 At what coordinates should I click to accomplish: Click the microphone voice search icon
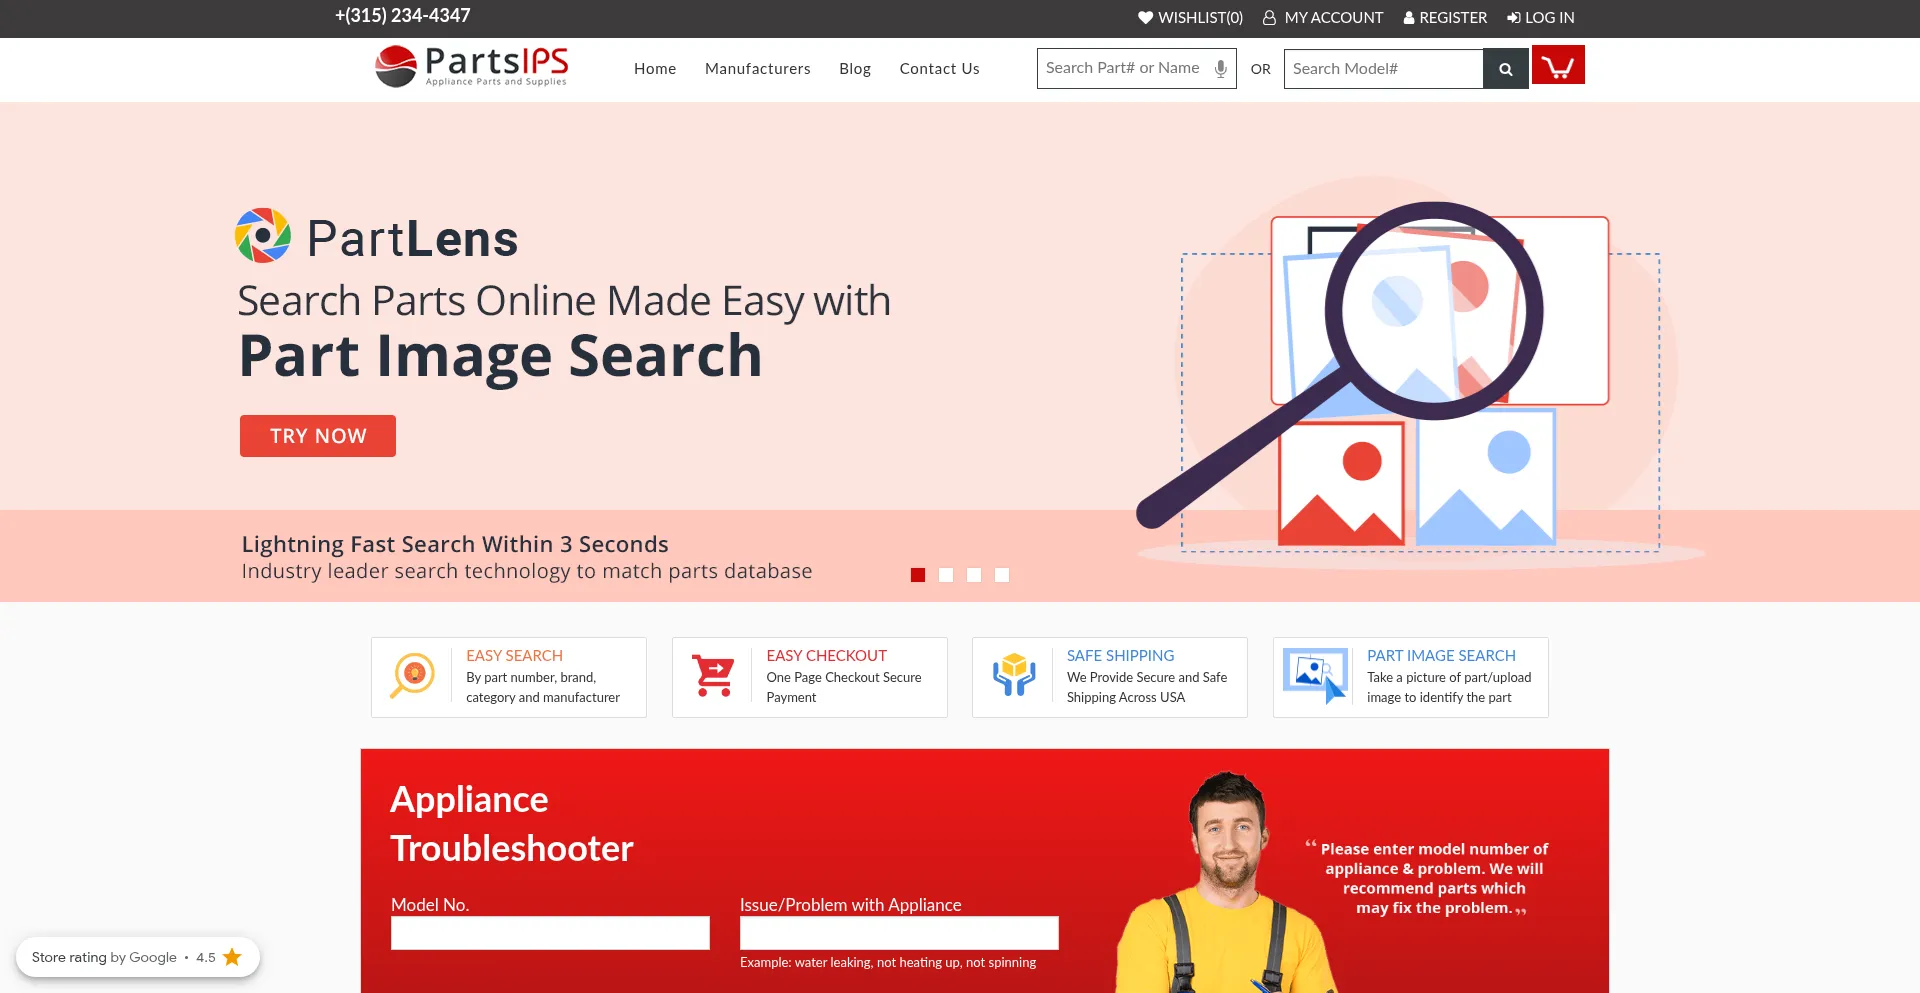point(1220,69)
